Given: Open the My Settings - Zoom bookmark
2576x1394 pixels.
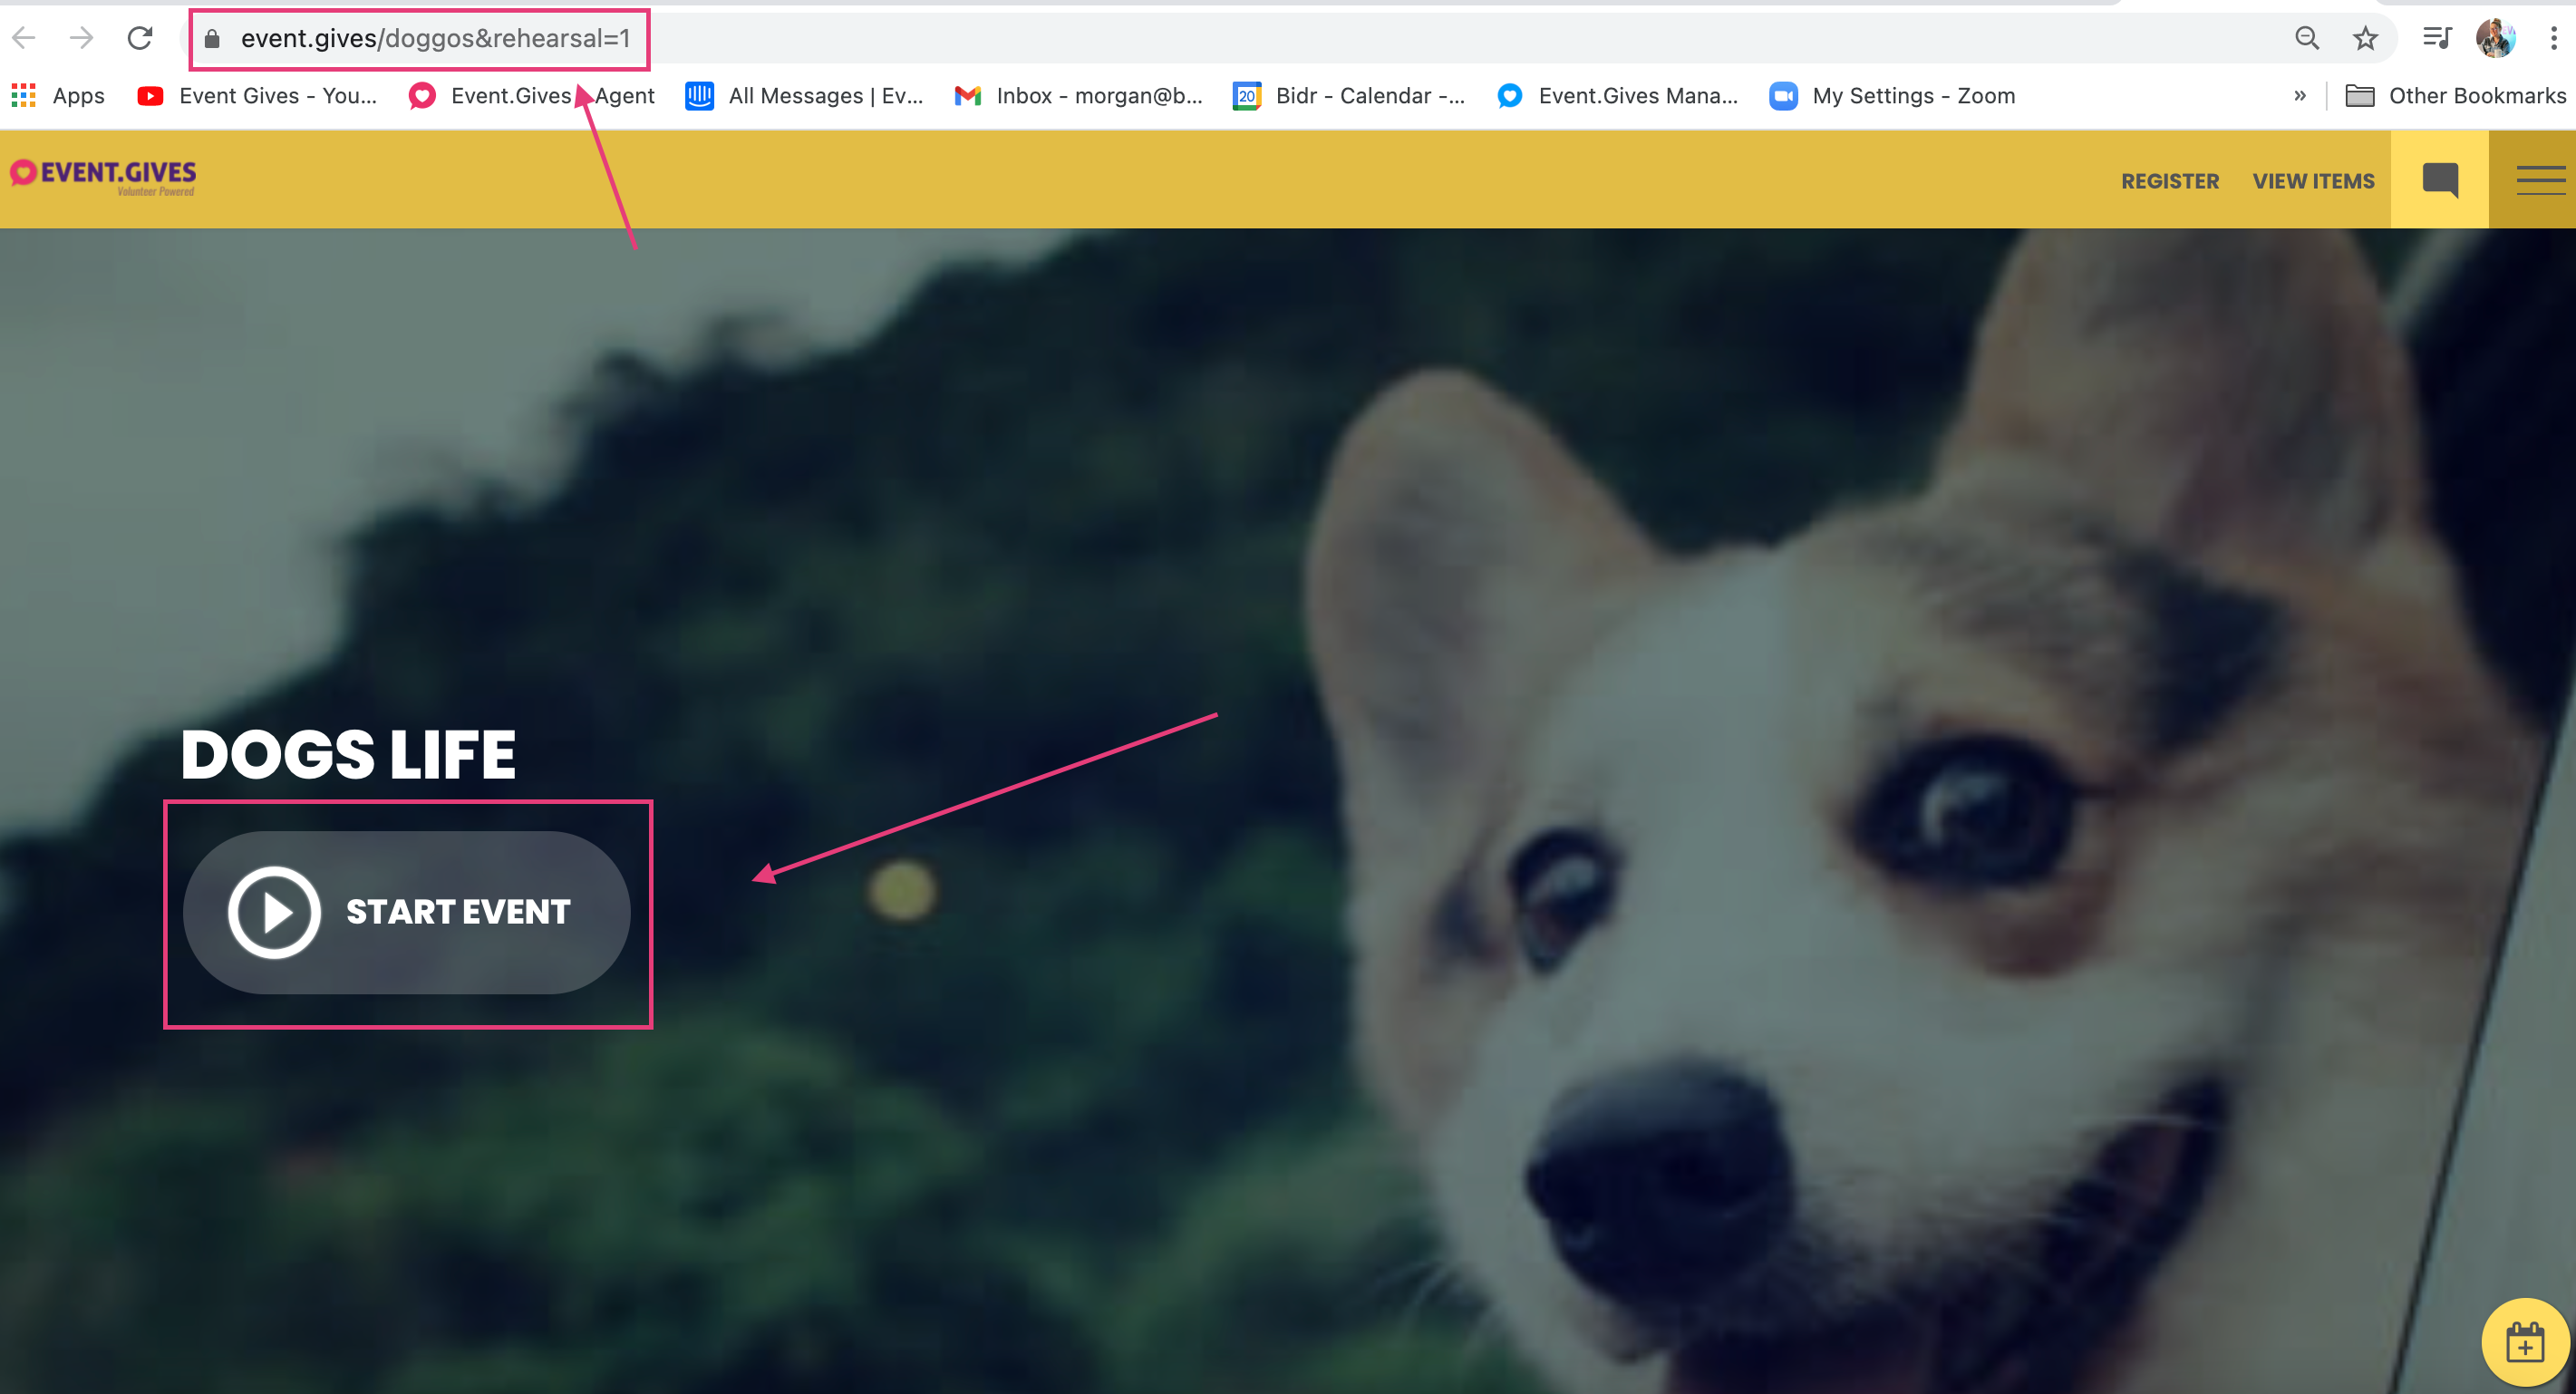Looking at the screenshot, I should pyautogui.click(x=1892, y=96).
